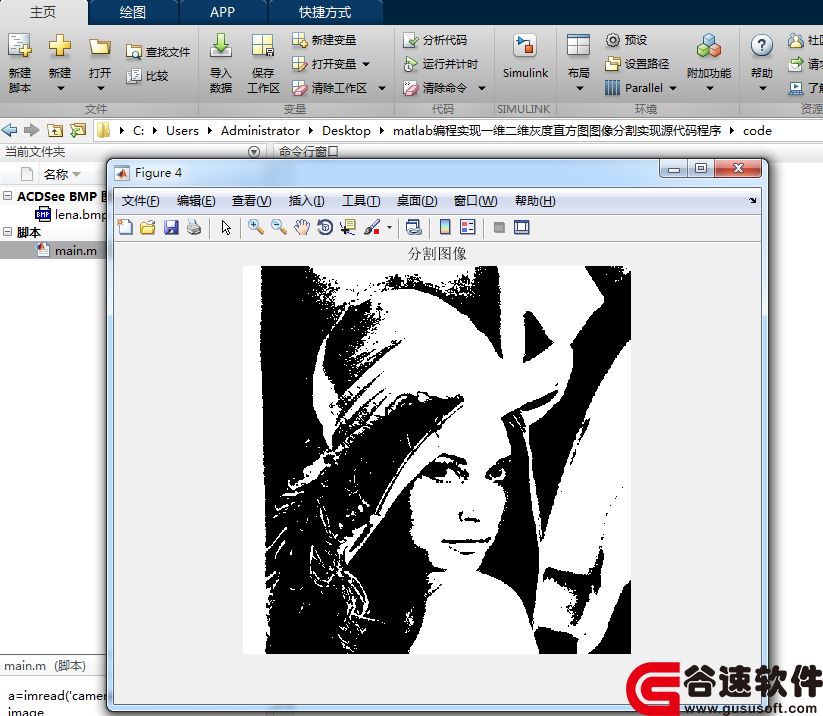
Task: Select the Zoom Out magnifier tool
Action: point(279,227)
